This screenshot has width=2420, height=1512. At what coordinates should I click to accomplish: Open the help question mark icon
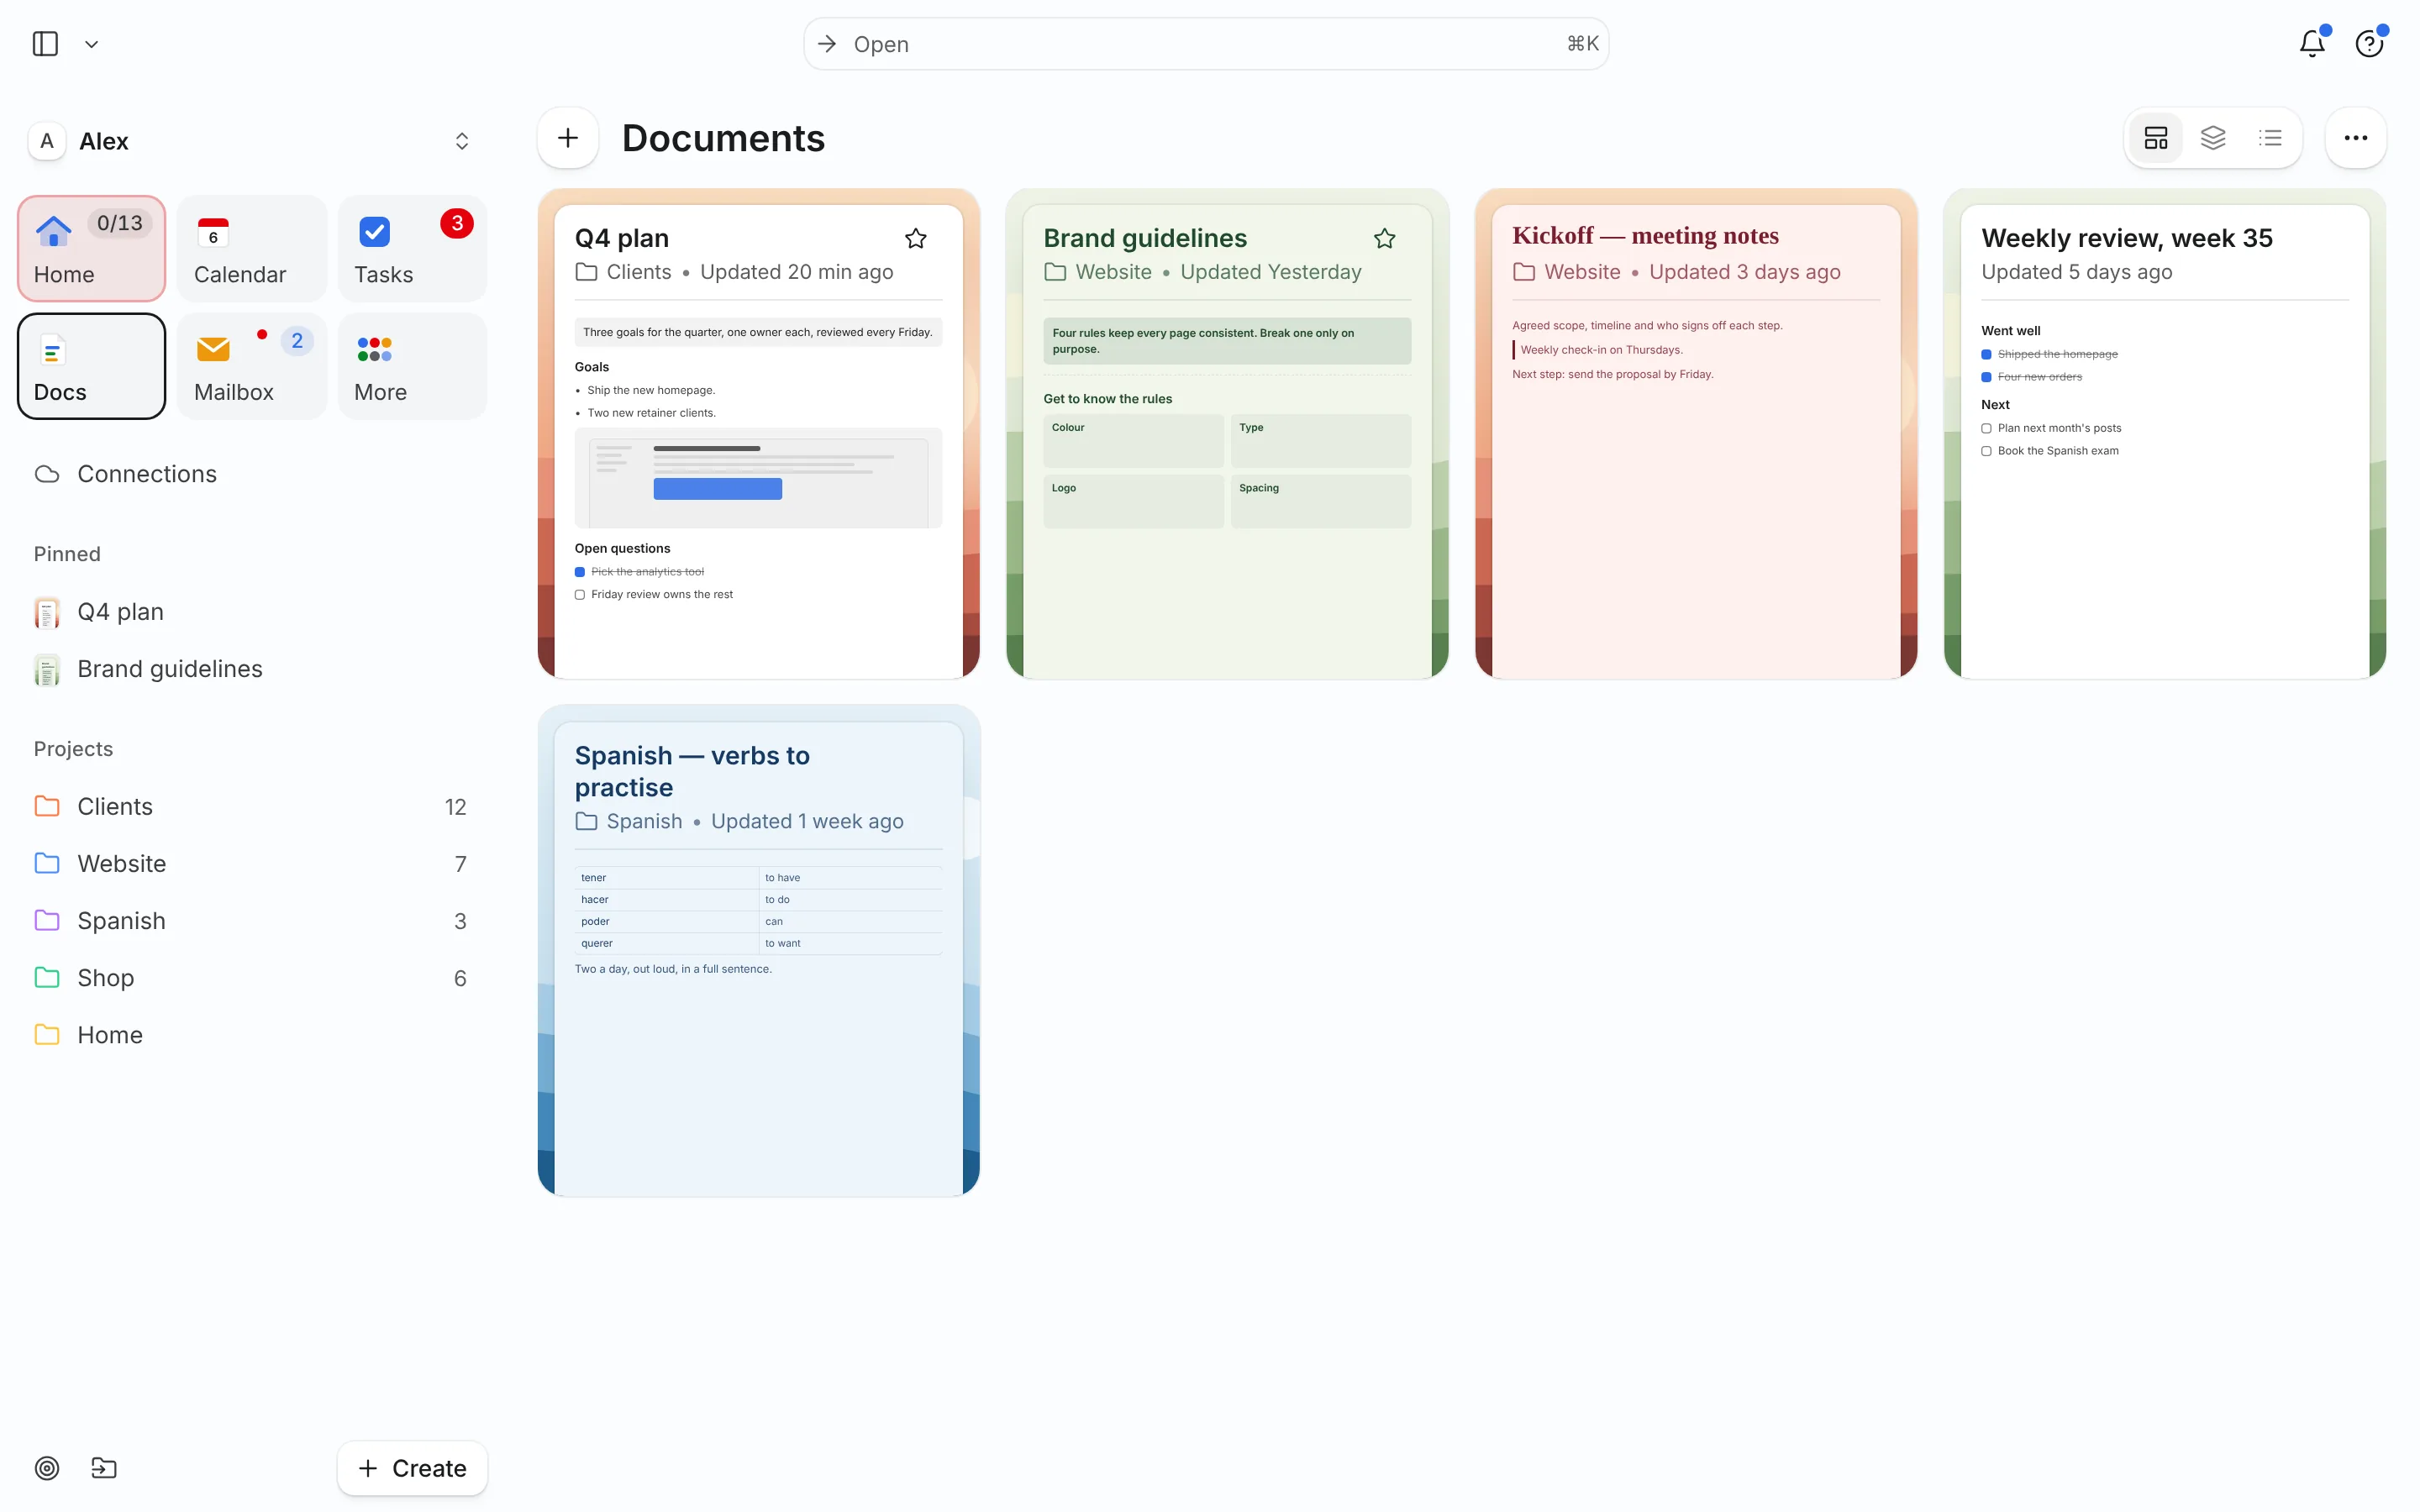pos(2369,44)
